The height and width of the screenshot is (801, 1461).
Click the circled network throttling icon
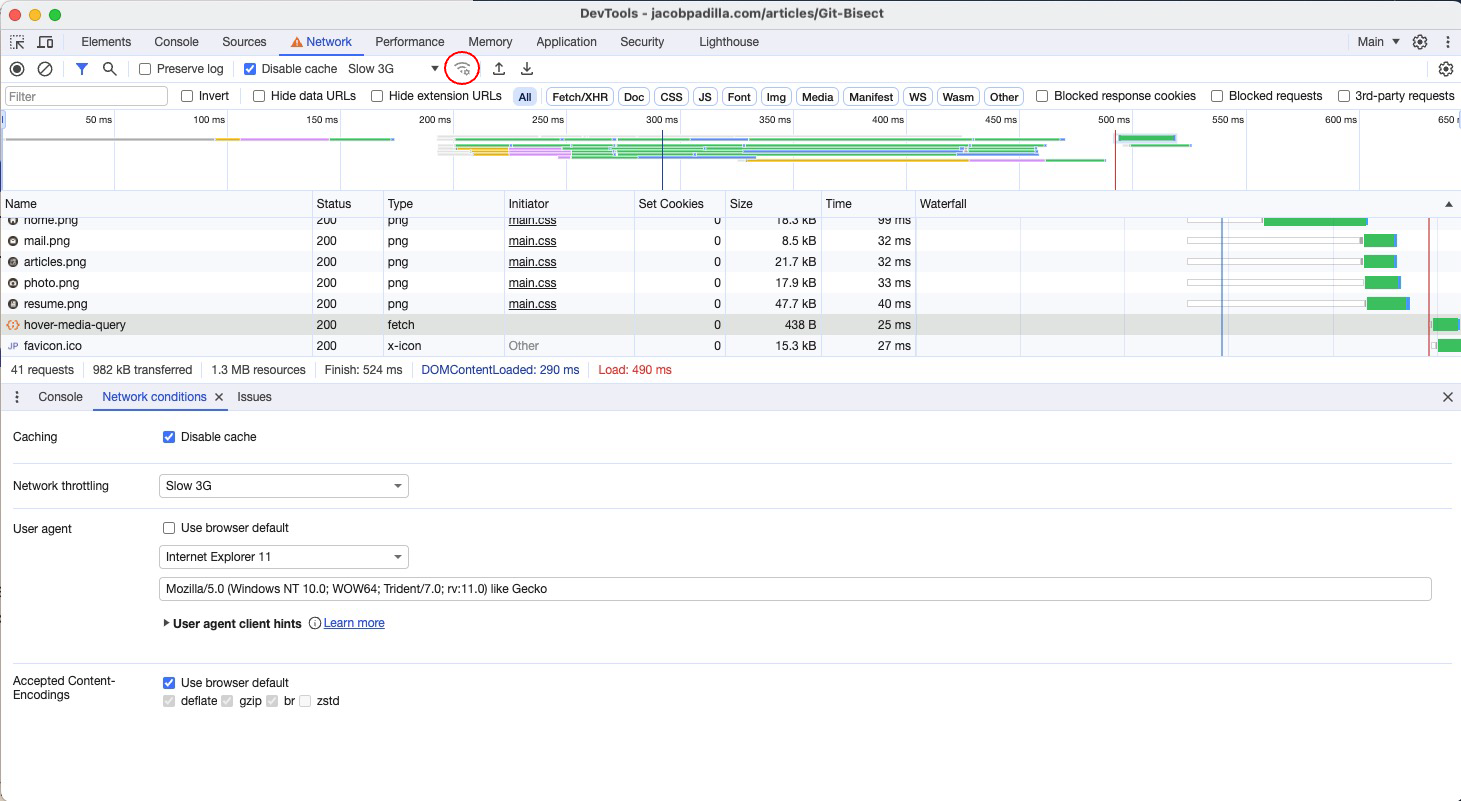pyautogui.click(x=462, y=68)
